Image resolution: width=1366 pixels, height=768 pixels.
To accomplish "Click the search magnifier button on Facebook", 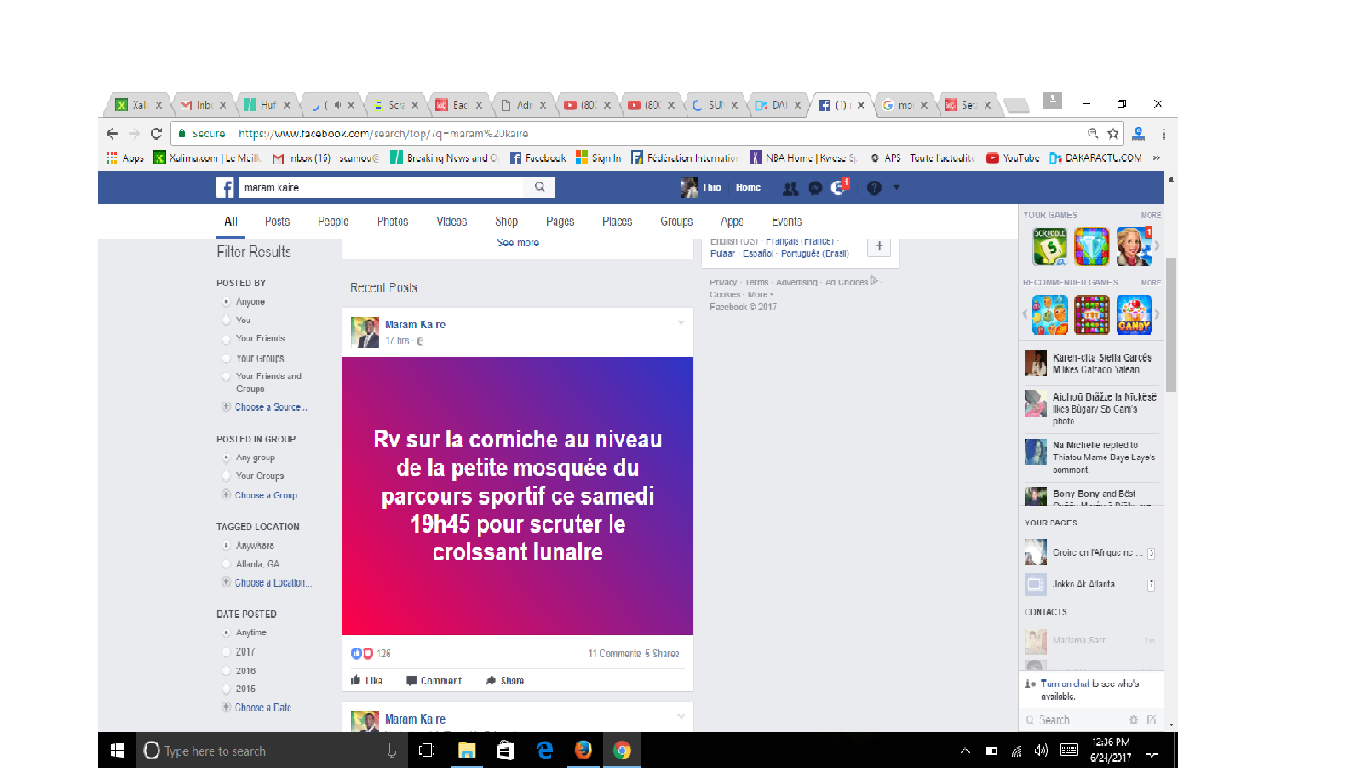I will (539, 187).
